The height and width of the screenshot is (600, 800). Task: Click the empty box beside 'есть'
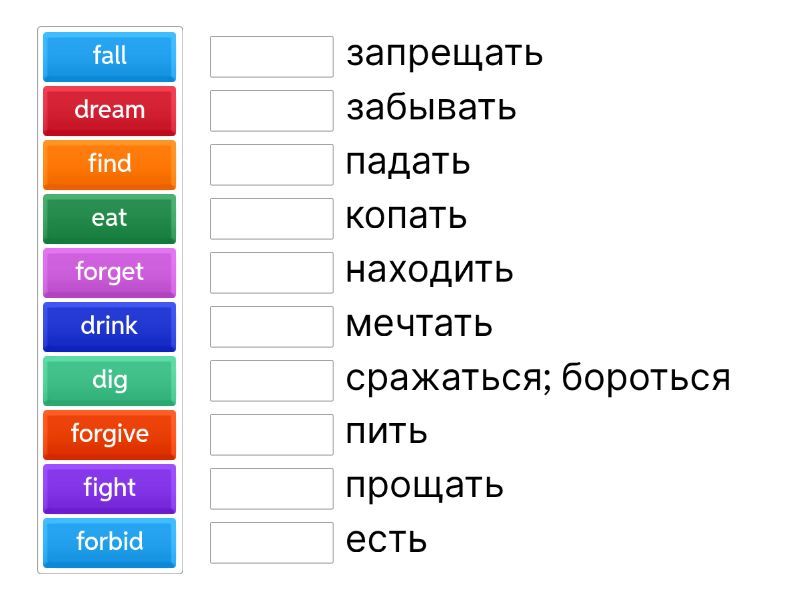coord(271,542)
